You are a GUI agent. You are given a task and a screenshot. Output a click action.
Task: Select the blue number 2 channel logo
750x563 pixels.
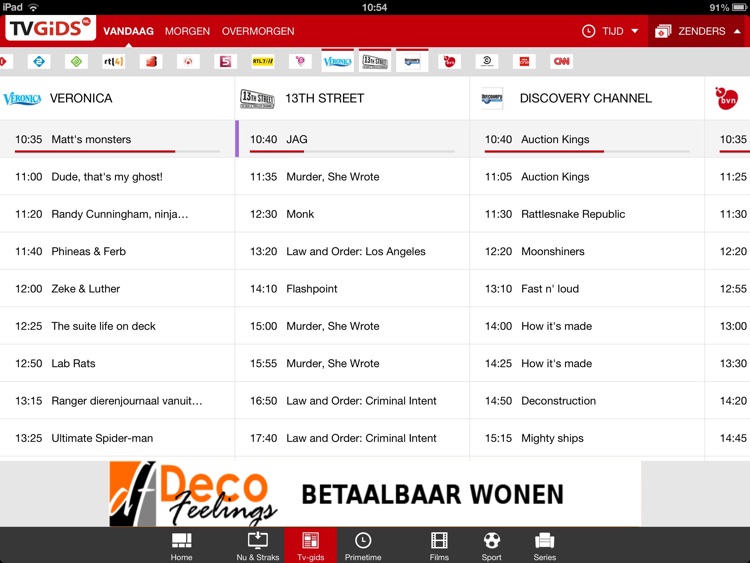39,61
